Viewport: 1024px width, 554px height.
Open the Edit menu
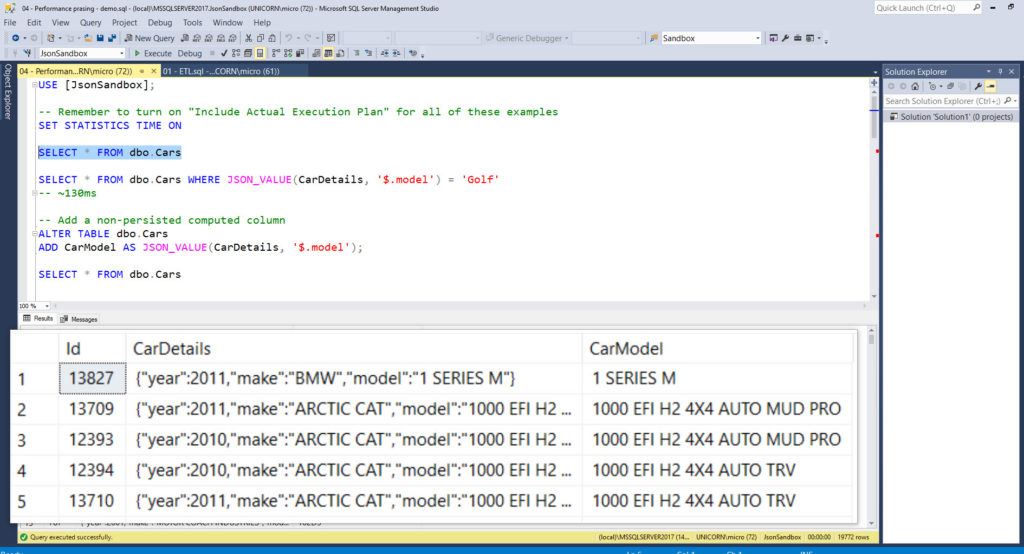(34, 22)
